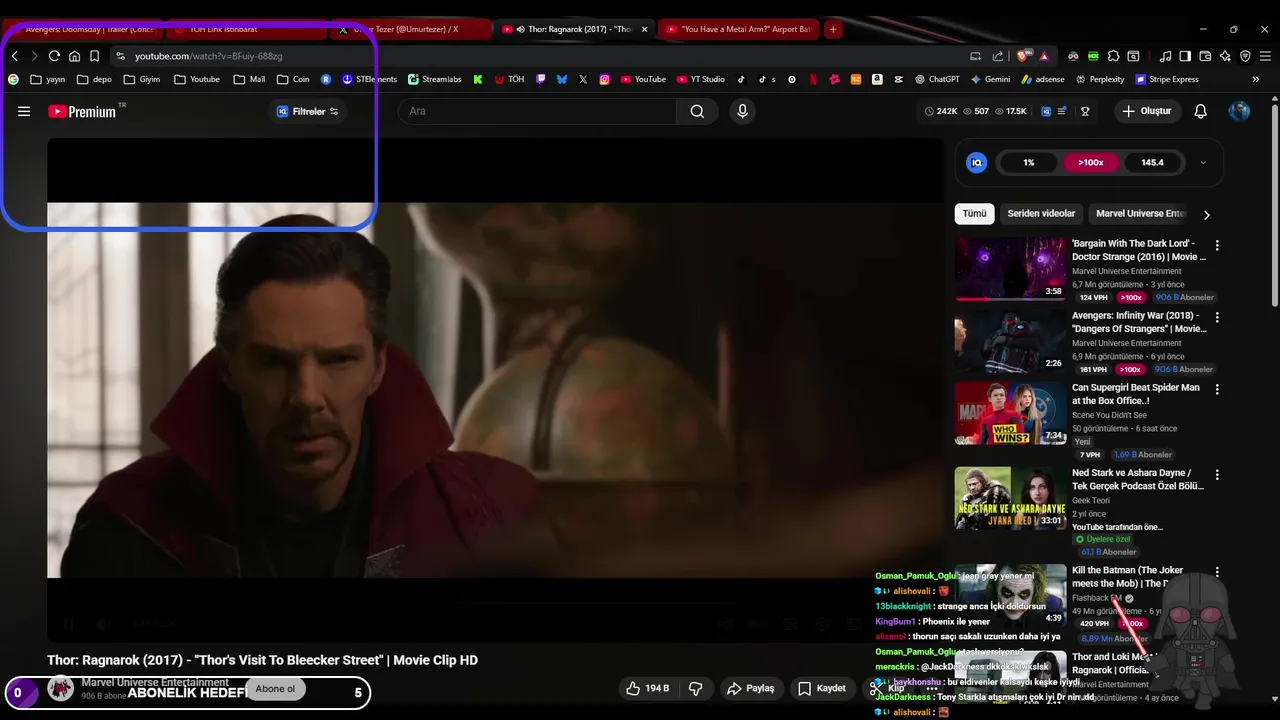The height and width of the screenshot is (720, 1280).
Task: Like the video with 194 B likes
Action: coord(648,688)
